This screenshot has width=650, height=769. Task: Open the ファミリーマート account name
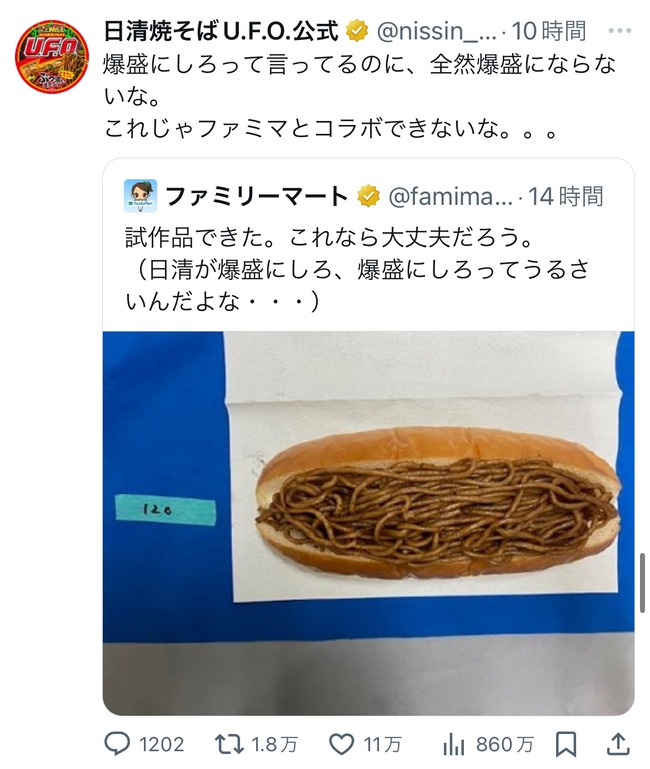257,196
